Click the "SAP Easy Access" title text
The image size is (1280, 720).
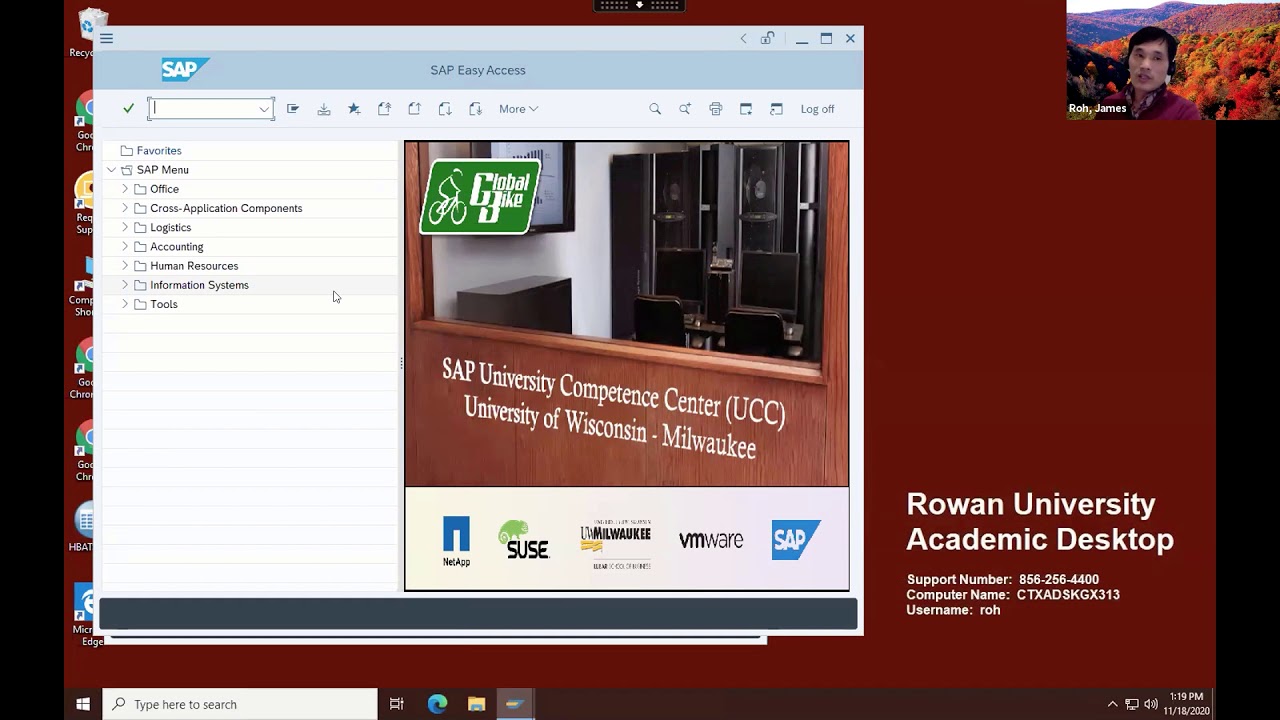click(478, 70)
